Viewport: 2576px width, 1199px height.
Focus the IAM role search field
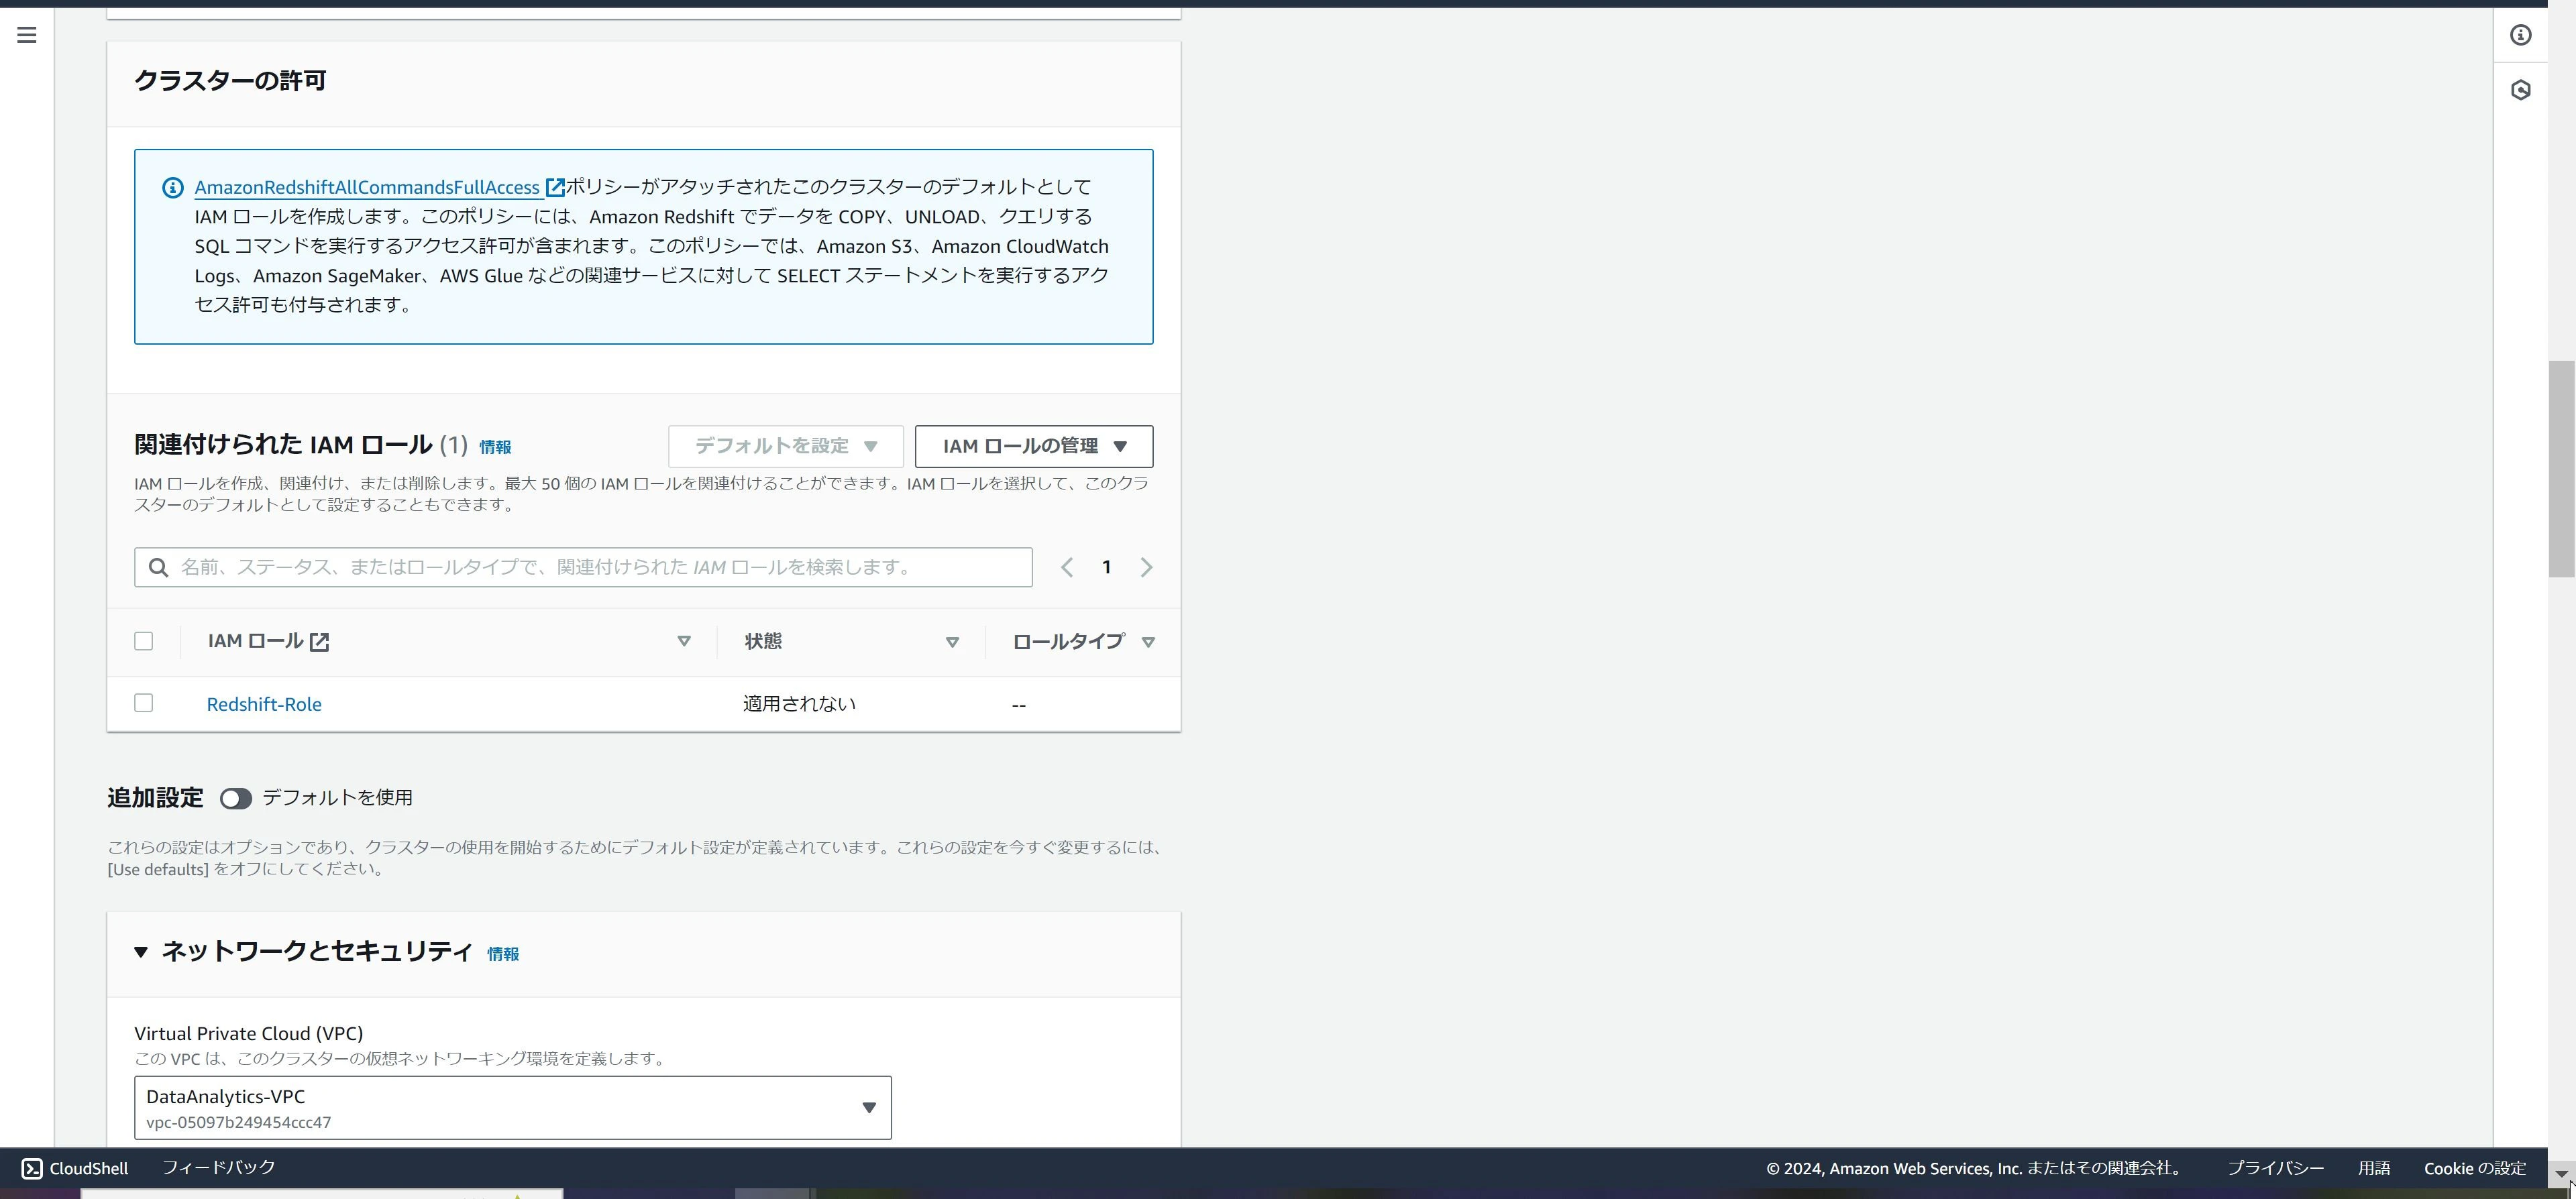(x=583, y=567)
